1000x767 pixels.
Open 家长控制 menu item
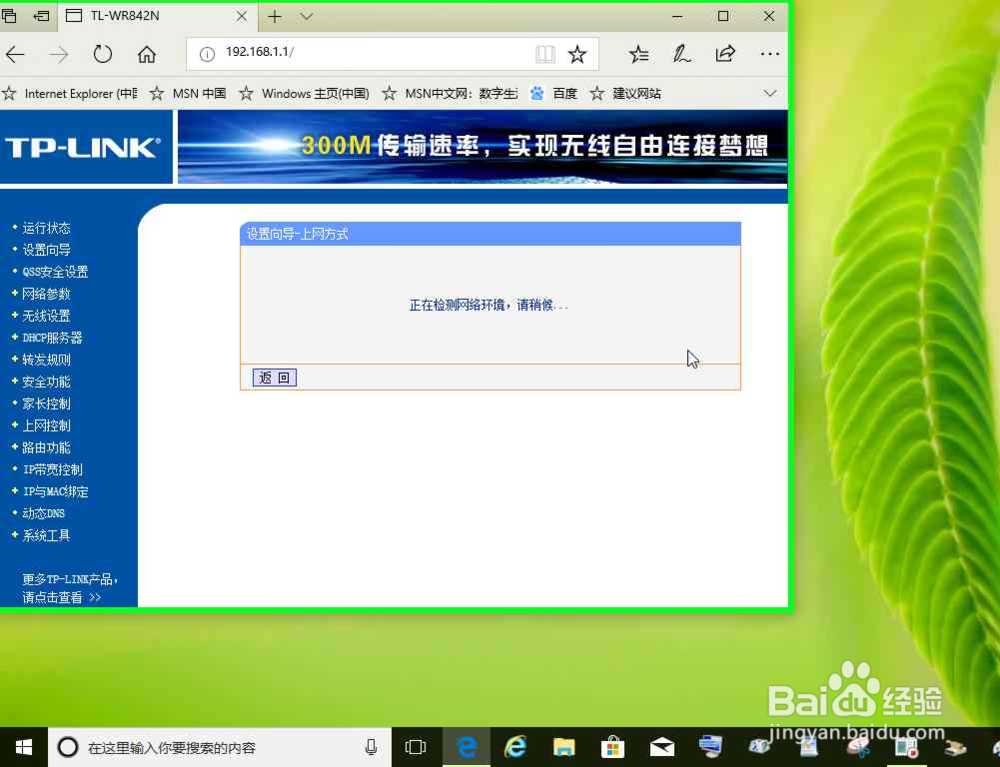pyautogui.click(x=46, y=404)
